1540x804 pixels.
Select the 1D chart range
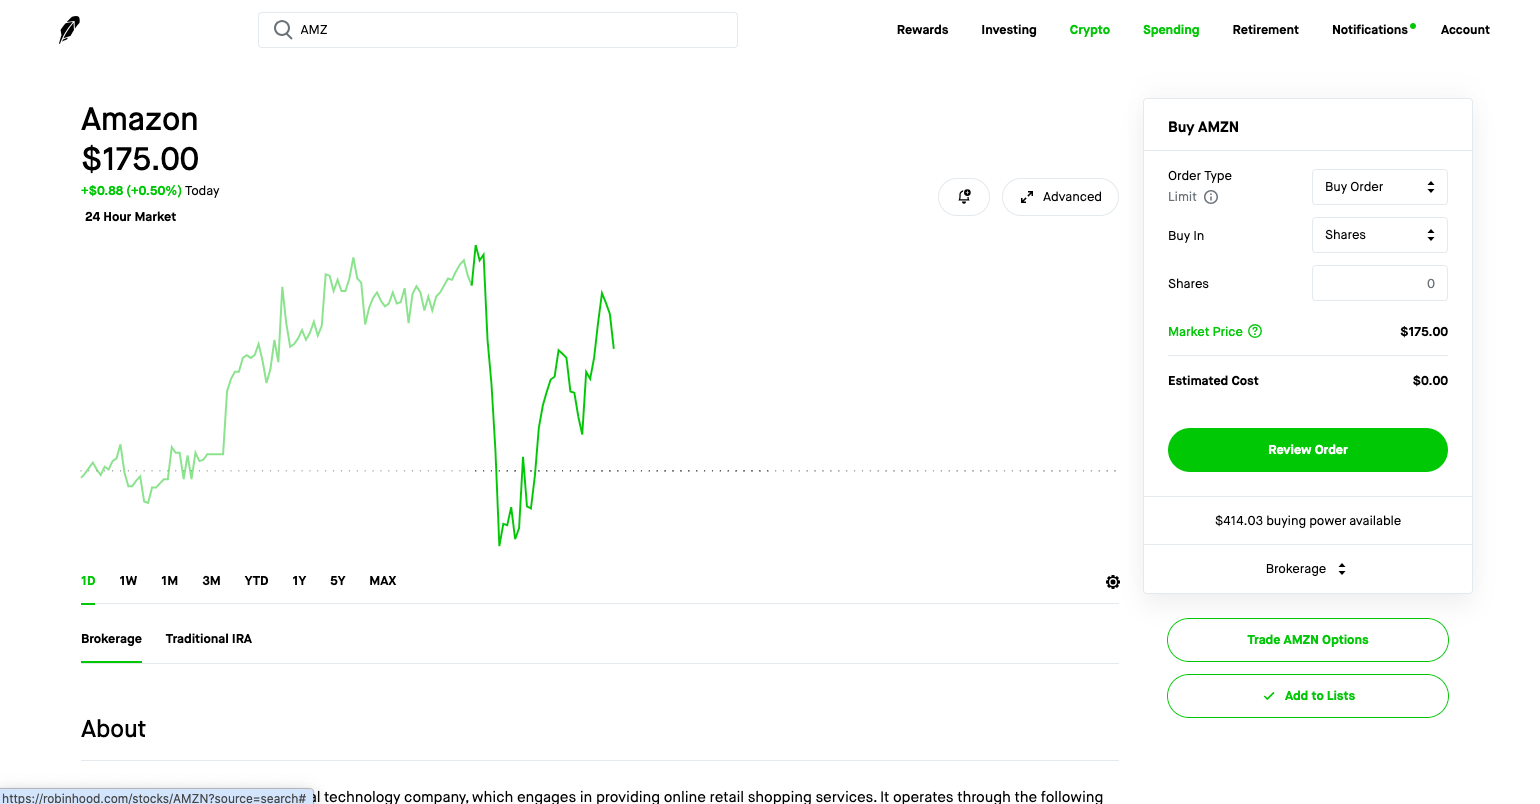(88, 581)
